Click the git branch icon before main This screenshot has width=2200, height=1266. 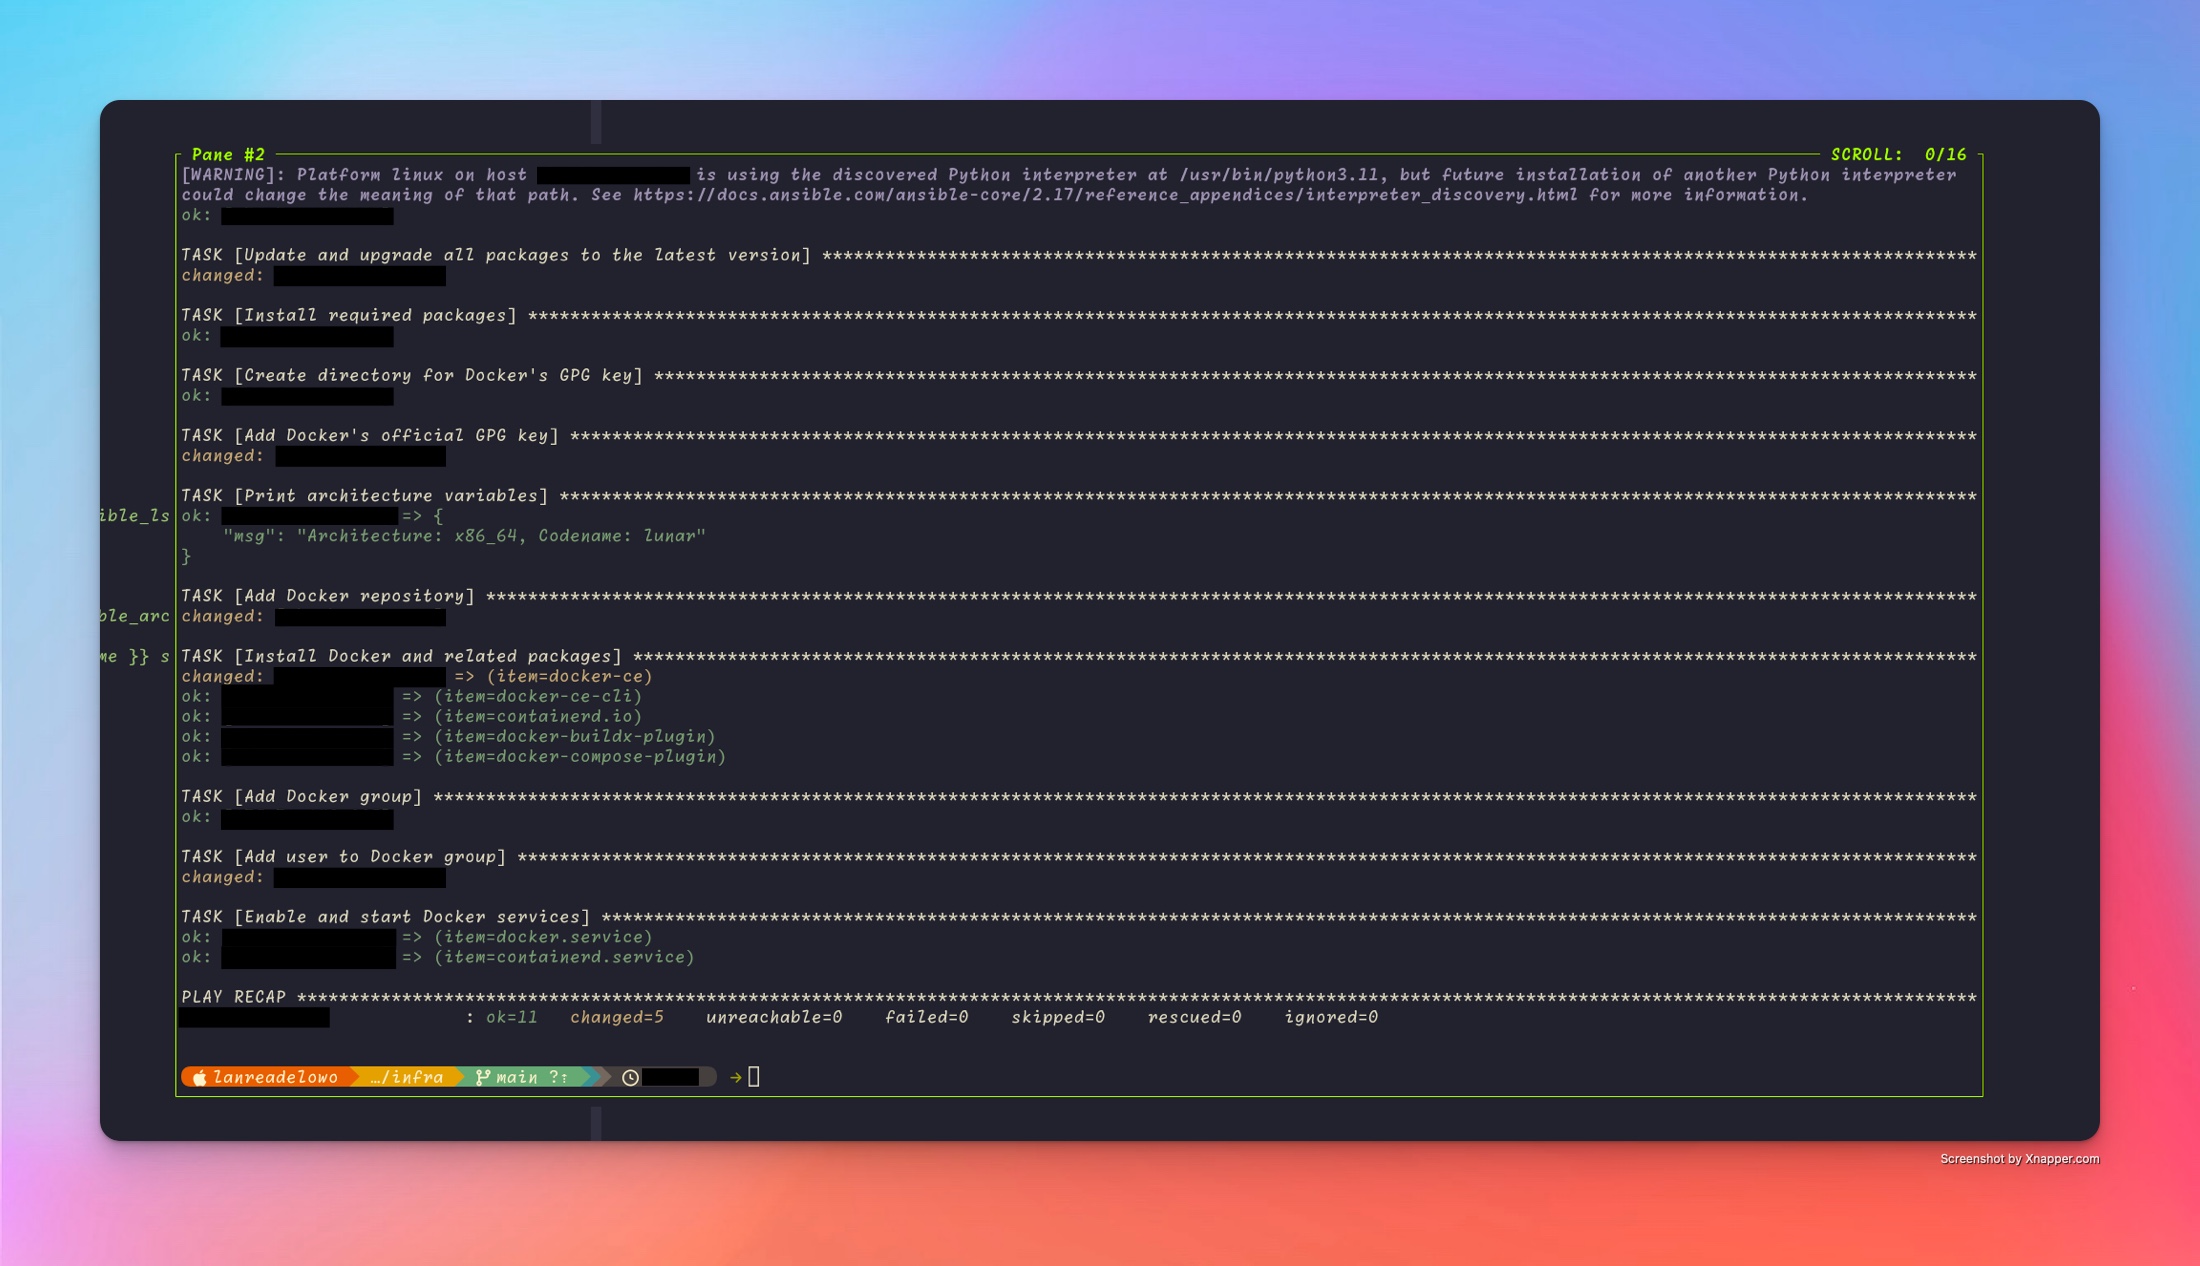click(483, 1077)
